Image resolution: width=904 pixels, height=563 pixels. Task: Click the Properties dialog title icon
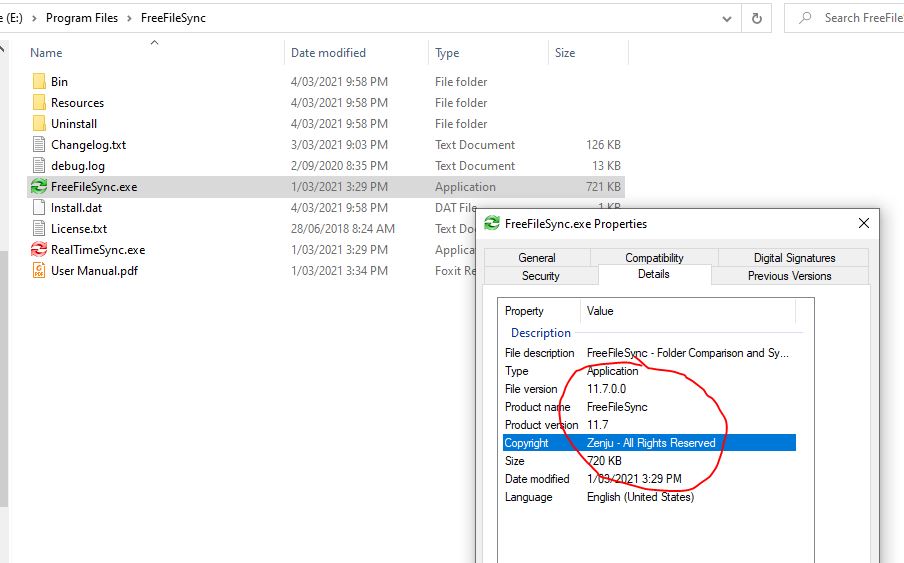[x=492, y=223]
